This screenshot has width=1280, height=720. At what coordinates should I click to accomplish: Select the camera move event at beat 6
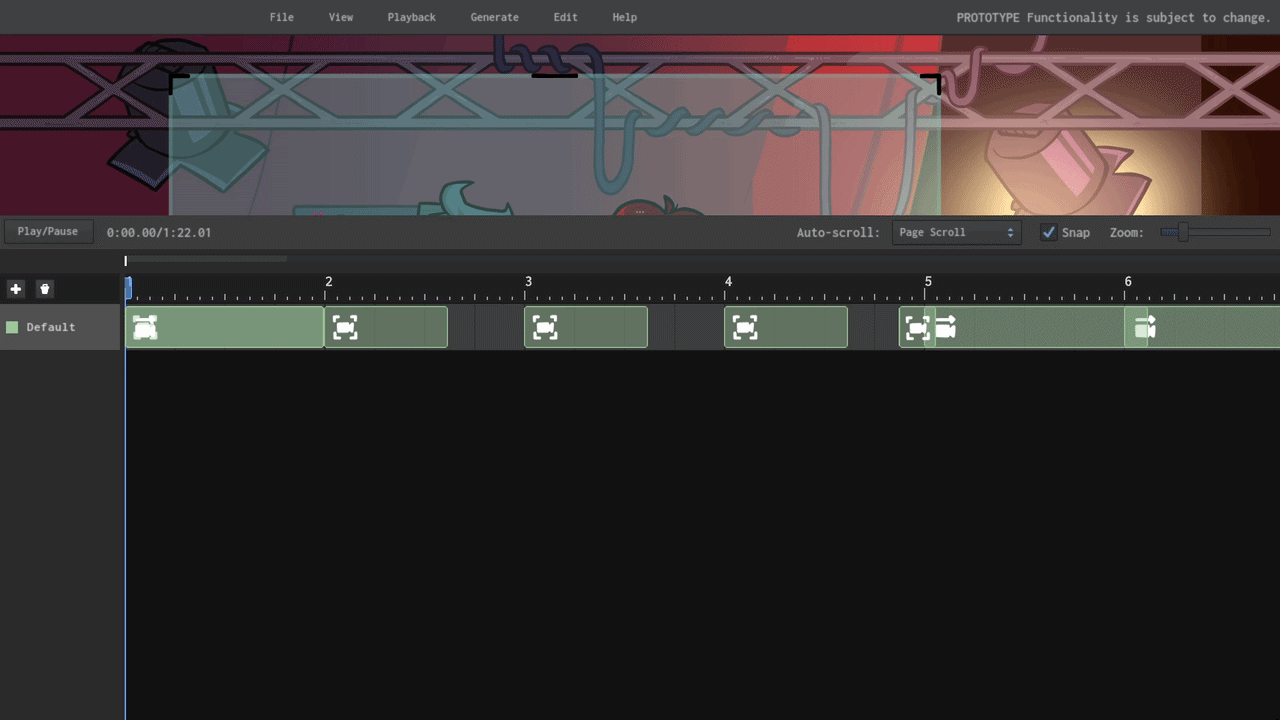click(x=1146, y=327)
